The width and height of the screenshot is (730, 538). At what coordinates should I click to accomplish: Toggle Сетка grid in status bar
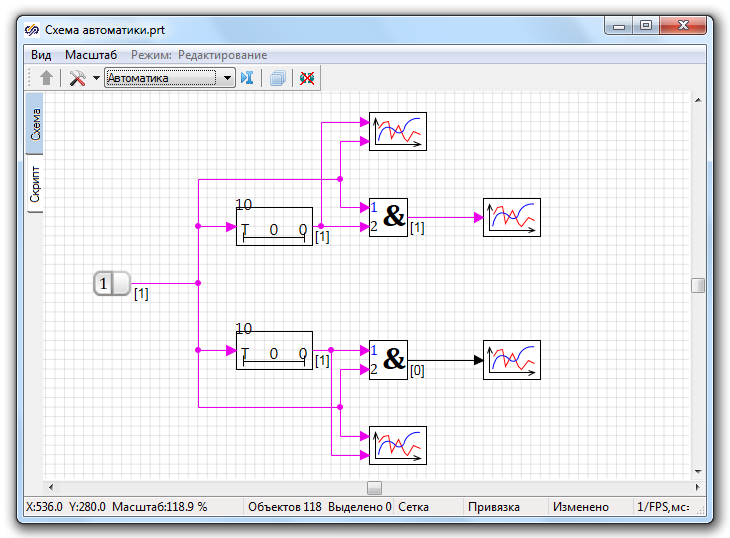pyautogui.click(x=413, y=507)
